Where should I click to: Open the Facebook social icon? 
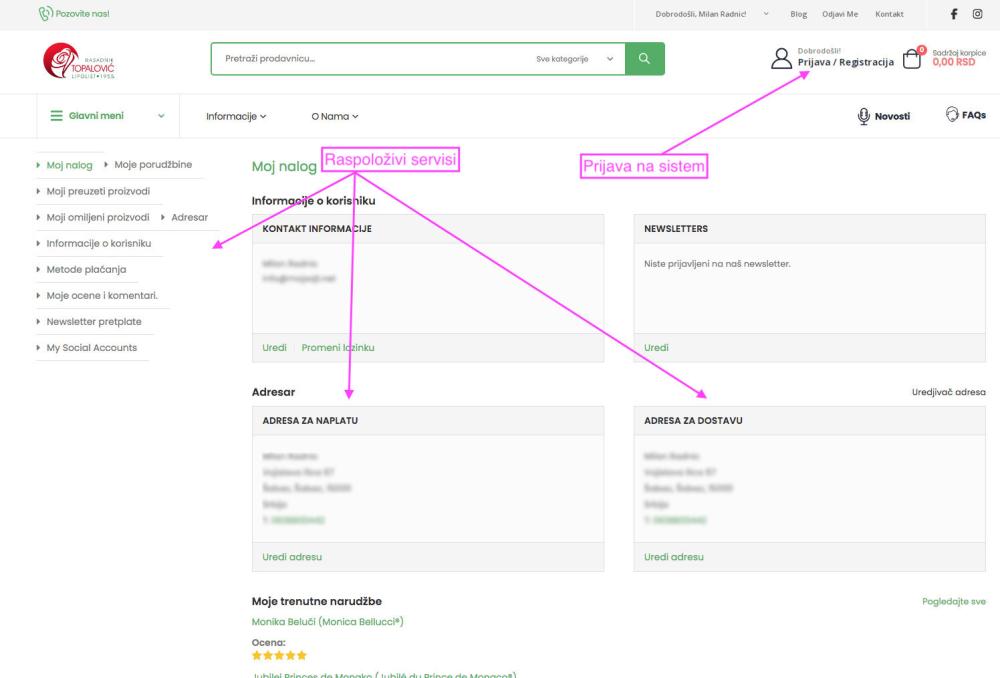[x=953, y=14]
